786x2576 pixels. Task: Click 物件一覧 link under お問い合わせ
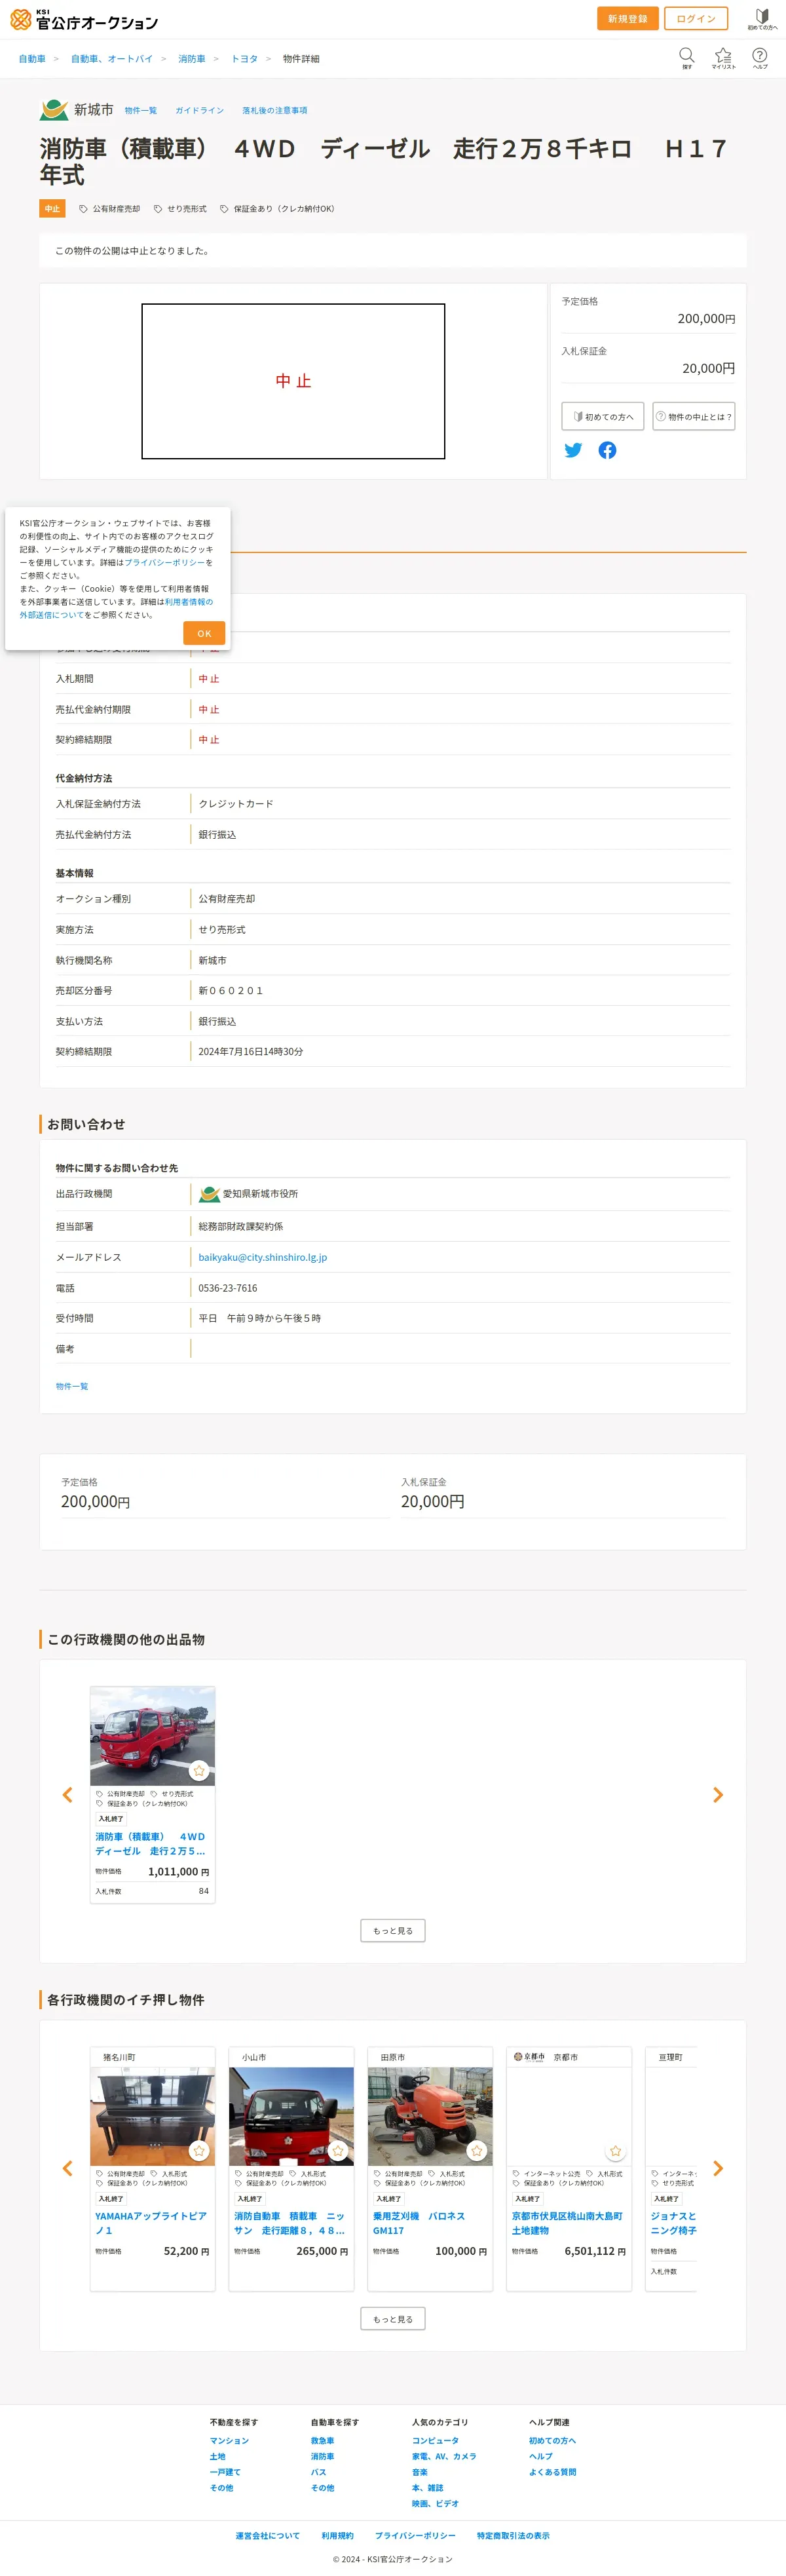(x=72, y=1386)
